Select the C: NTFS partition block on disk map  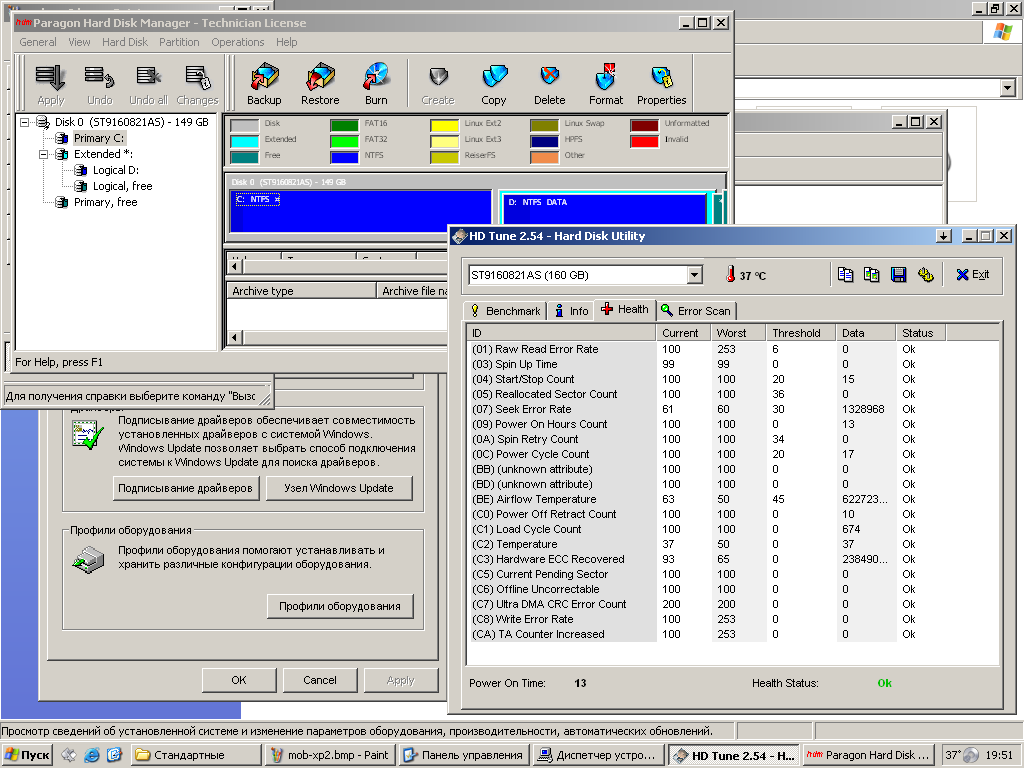click(x=360, y=210)
